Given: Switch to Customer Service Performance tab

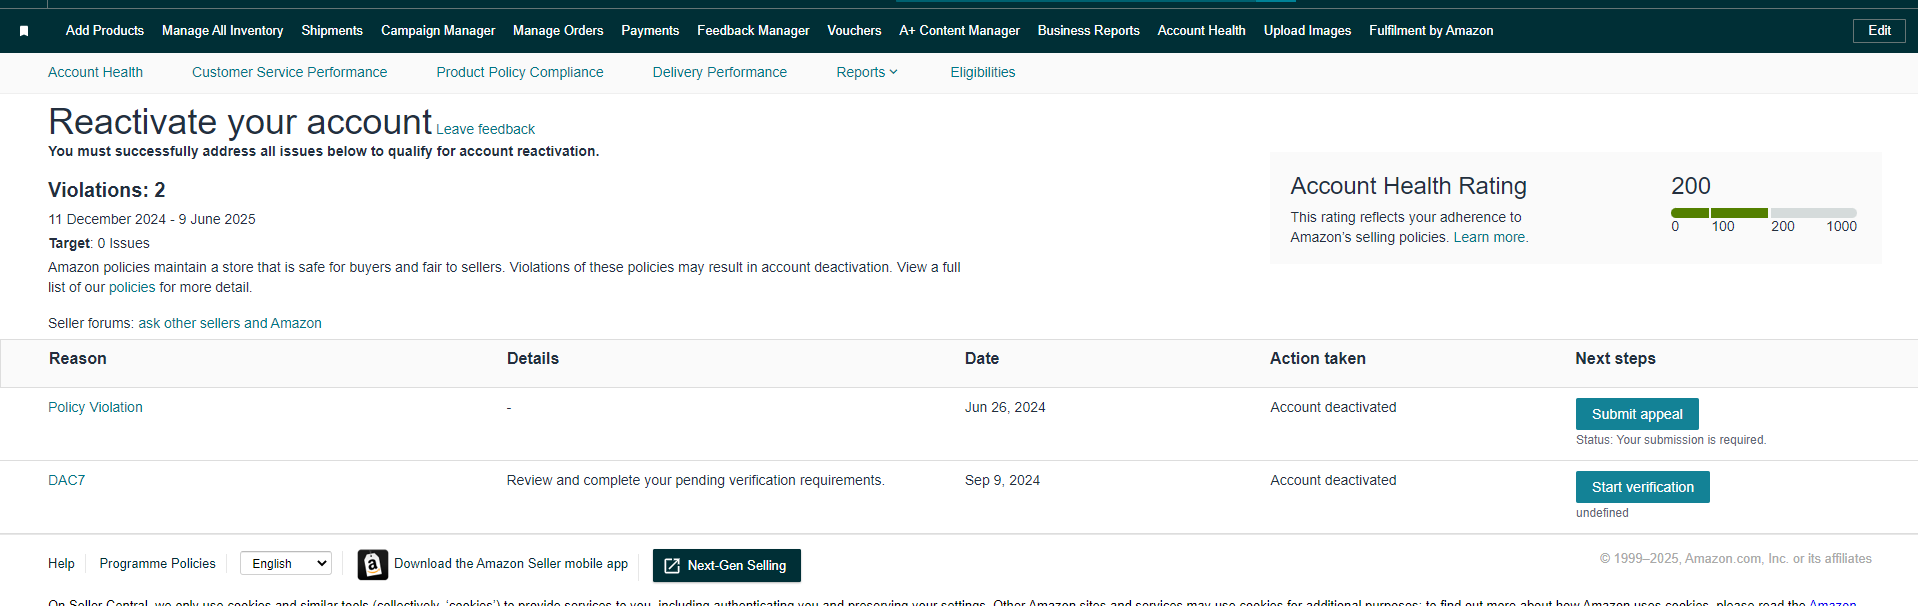Looking at the screenshot, I should coord(289,72).
